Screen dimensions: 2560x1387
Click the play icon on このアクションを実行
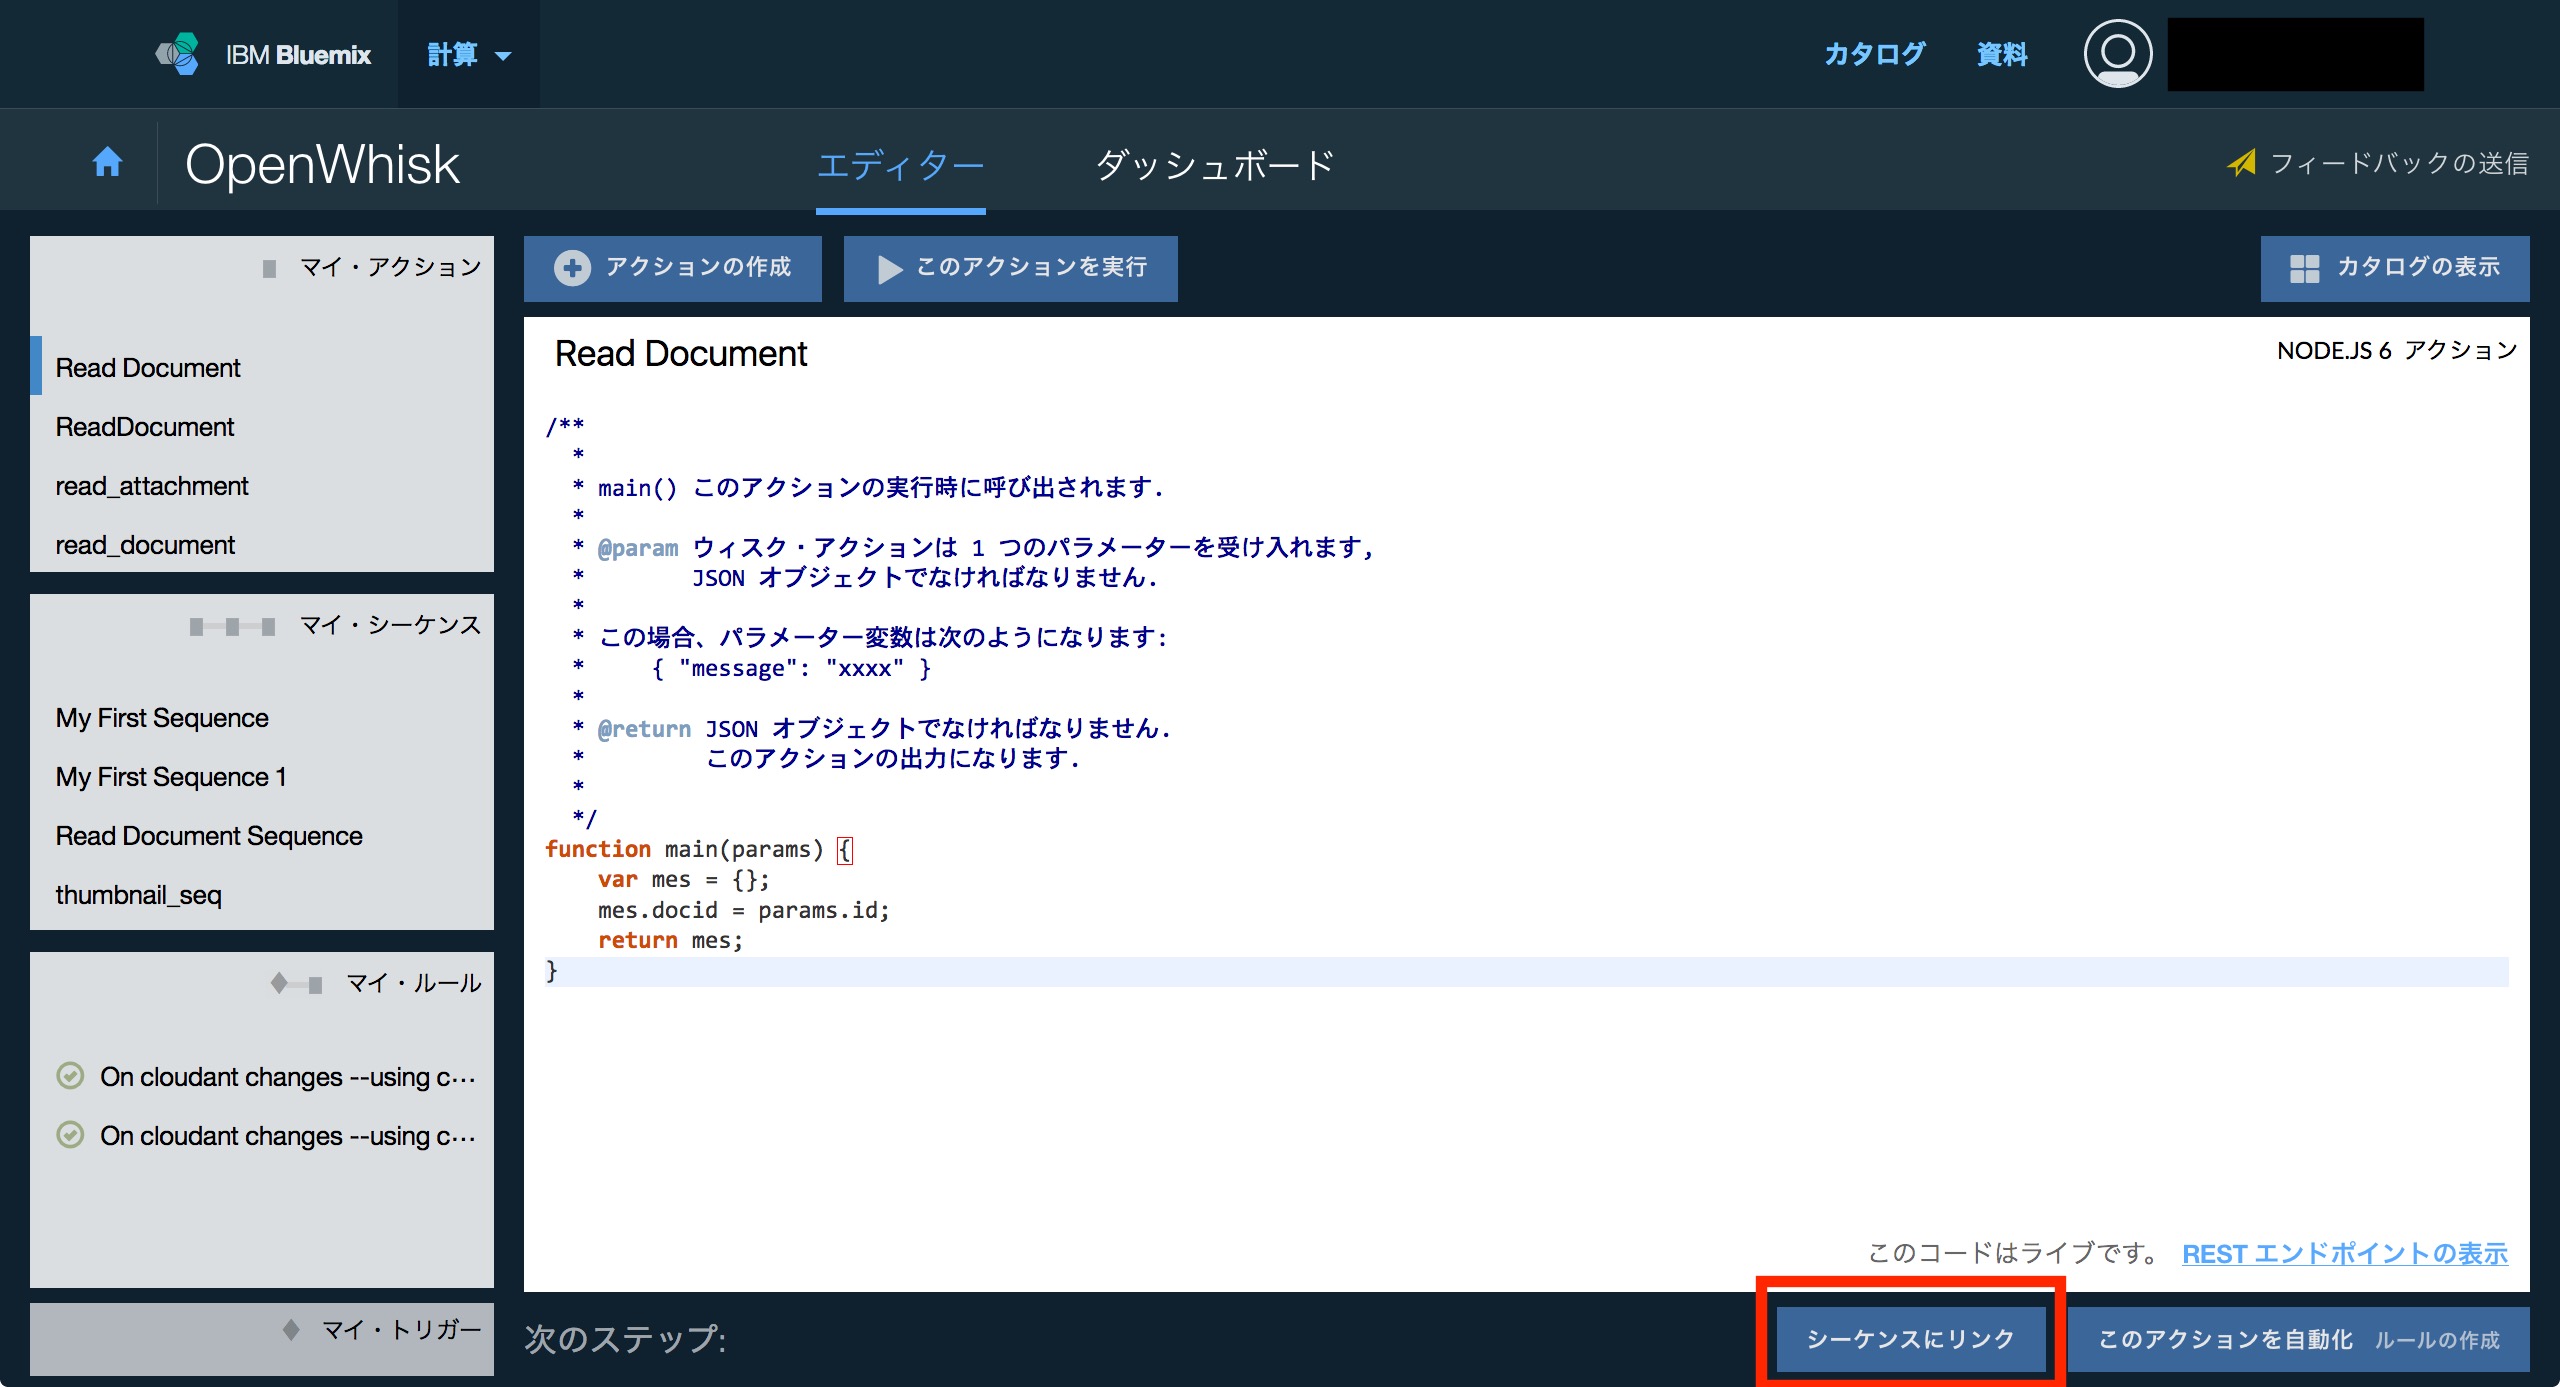coord(888,269)
